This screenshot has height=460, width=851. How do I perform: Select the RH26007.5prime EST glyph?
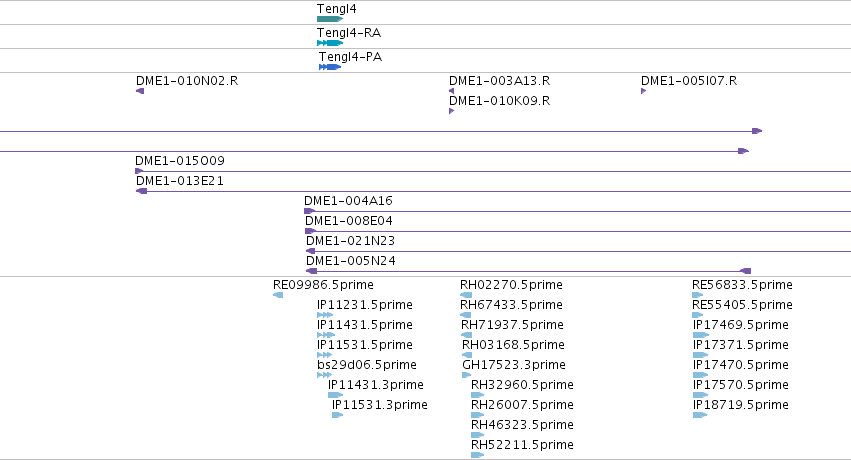(x=477, y=415)
